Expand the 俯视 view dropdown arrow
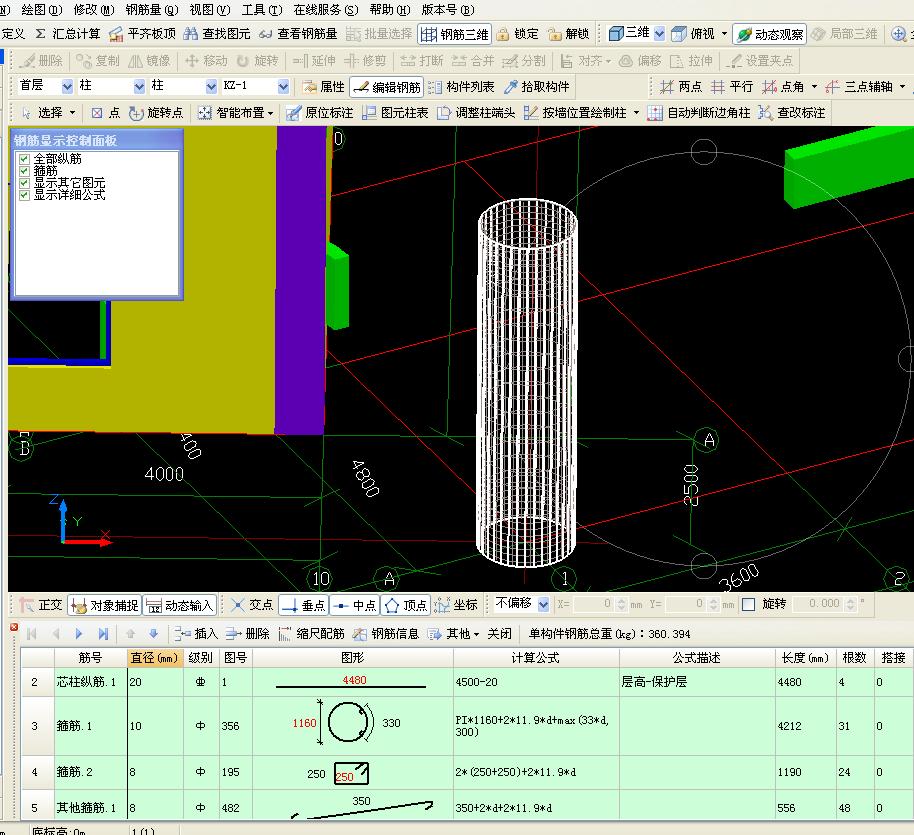 click(725, 34)
